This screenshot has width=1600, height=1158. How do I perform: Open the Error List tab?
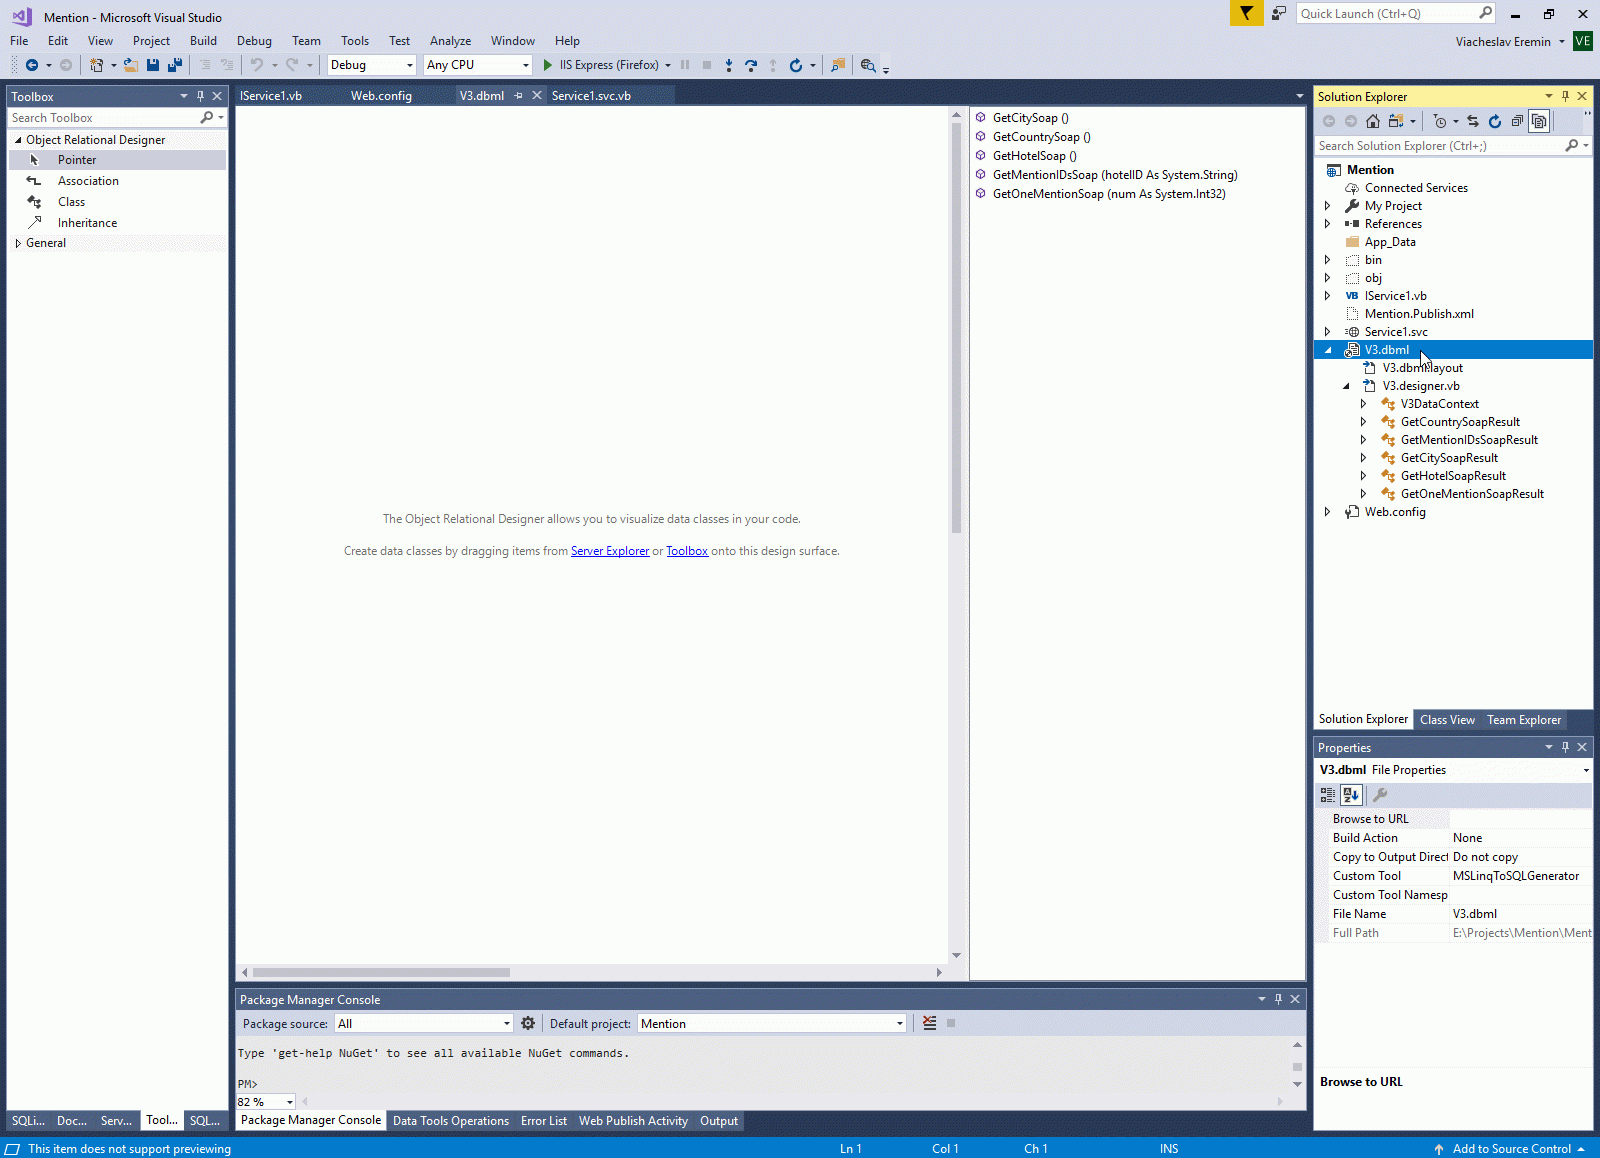tap(544, 1121)
